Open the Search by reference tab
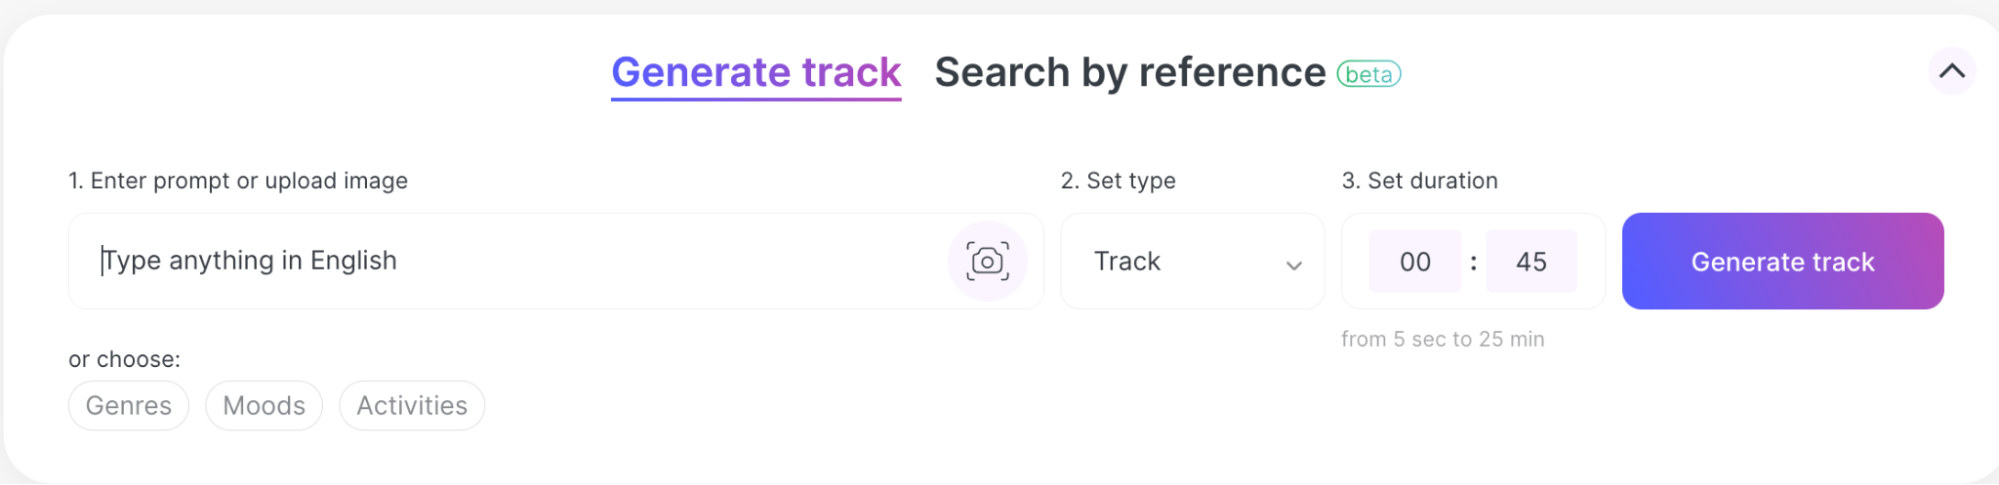 click(1129, 73)
